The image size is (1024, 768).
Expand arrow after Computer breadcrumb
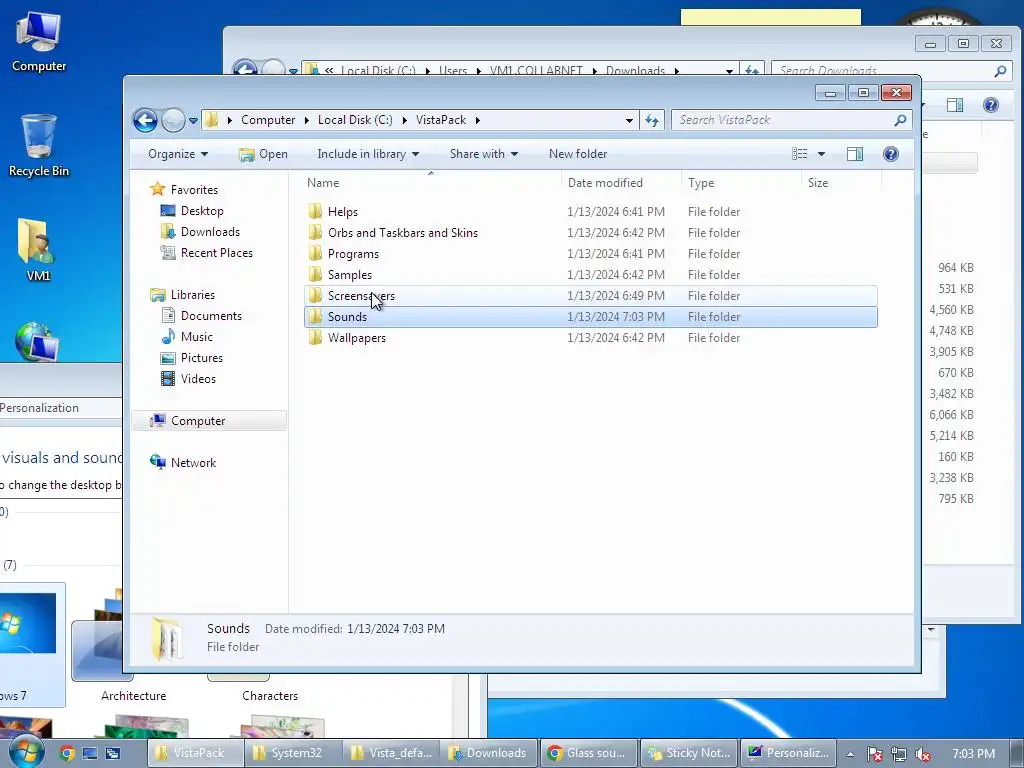(x=306, y=120)
